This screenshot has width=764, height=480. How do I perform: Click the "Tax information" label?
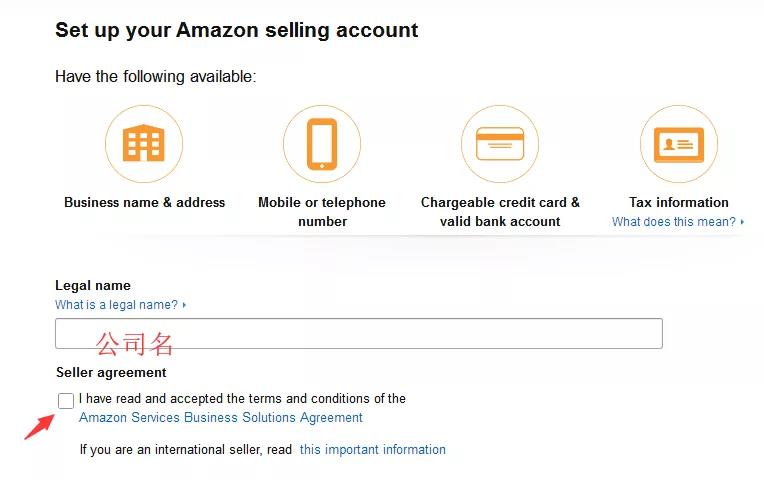678,202
